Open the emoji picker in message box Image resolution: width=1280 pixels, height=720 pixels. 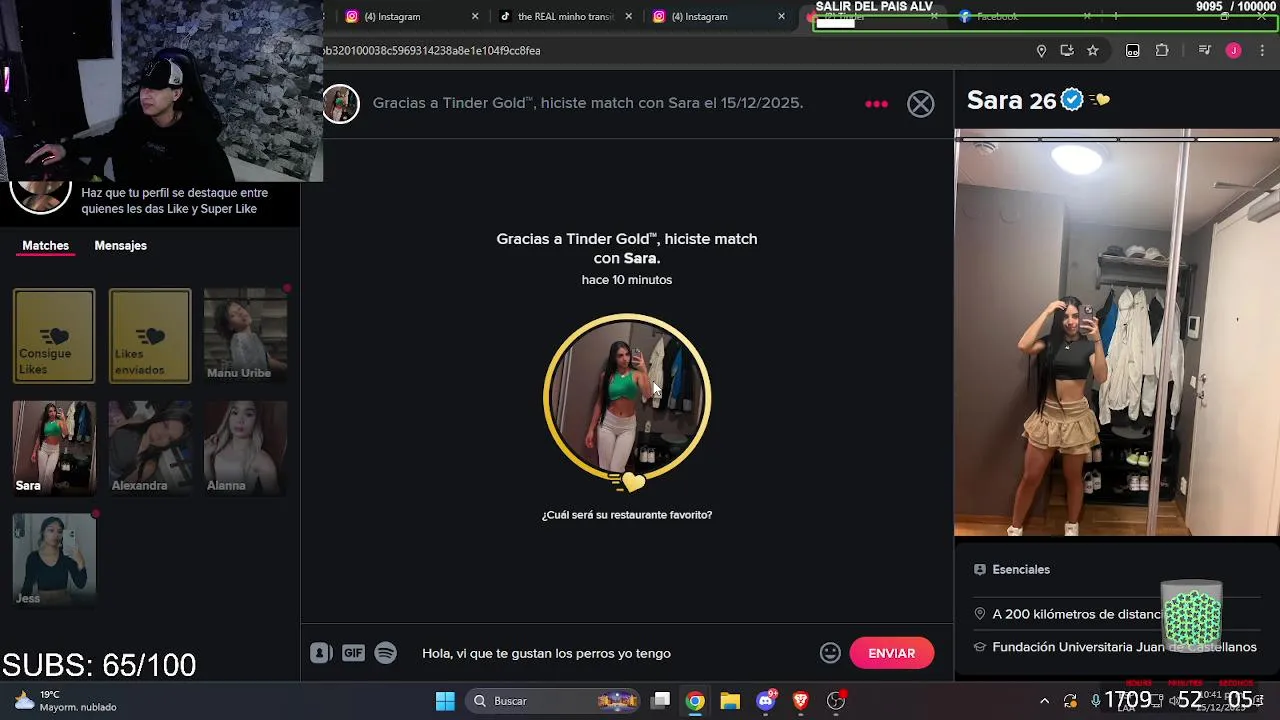click(x=830, y=653)
